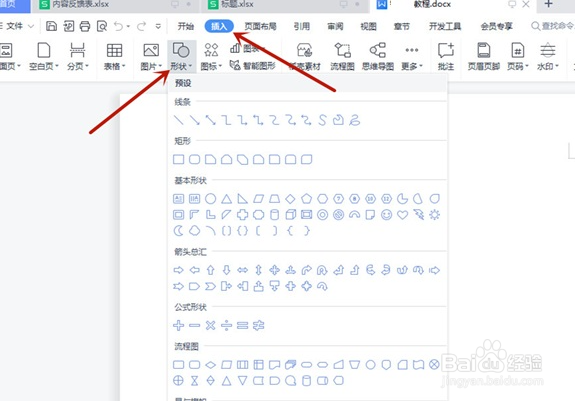Viewport: 575px width, 401px height.
Task: Insert a 智能图形 smart graphic
Action: tap(253, 66)
